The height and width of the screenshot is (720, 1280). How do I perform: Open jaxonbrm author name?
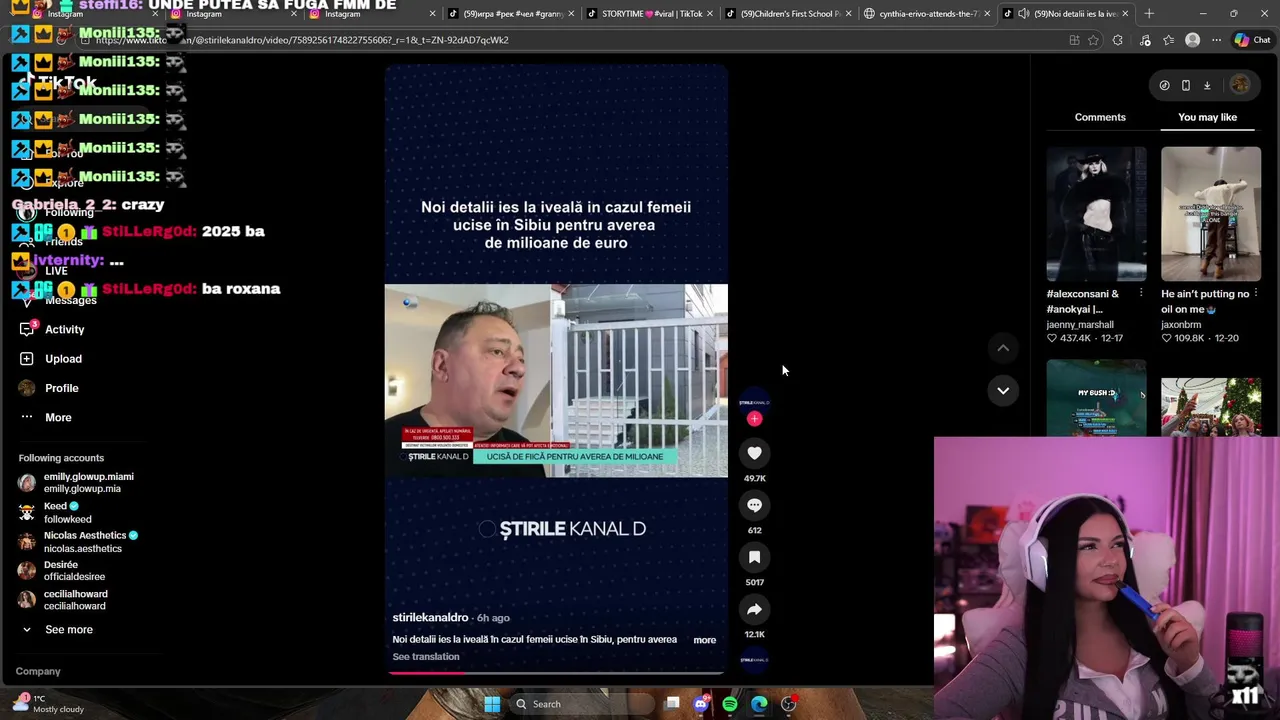(1181, 324)
